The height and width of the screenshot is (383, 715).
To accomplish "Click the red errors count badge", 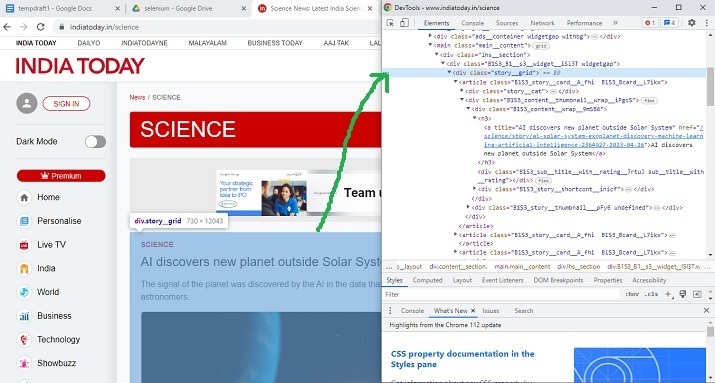I will coord(649,23).
